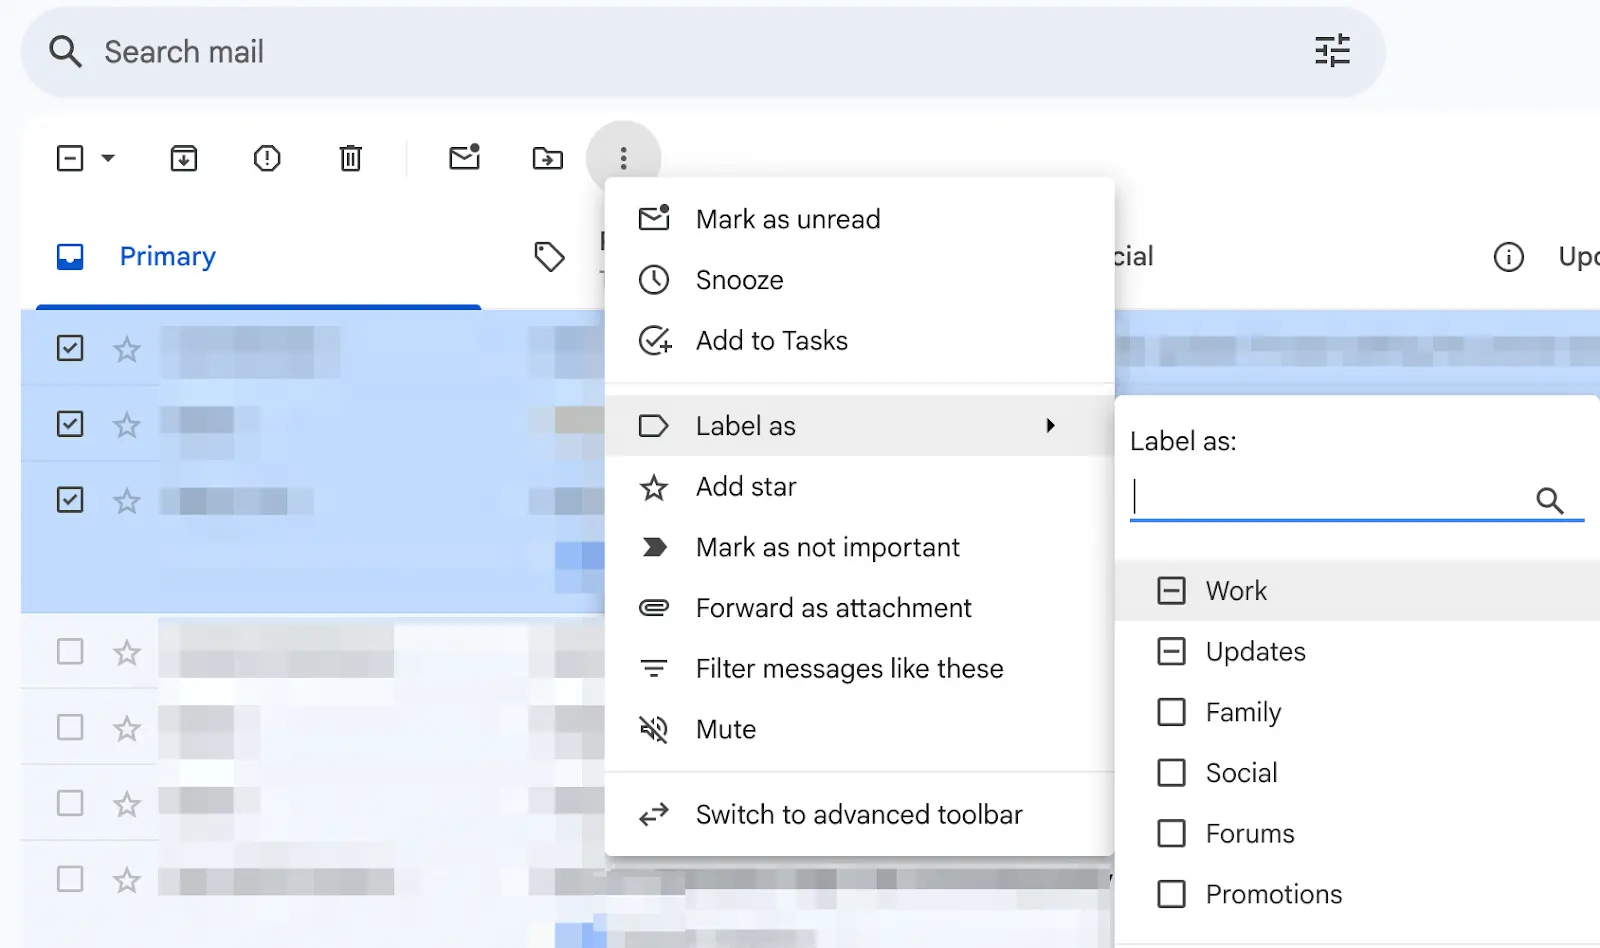Delete the selected conversations
The height and width of the screenshot is (948, 1600).
click(x=349, y=158)
